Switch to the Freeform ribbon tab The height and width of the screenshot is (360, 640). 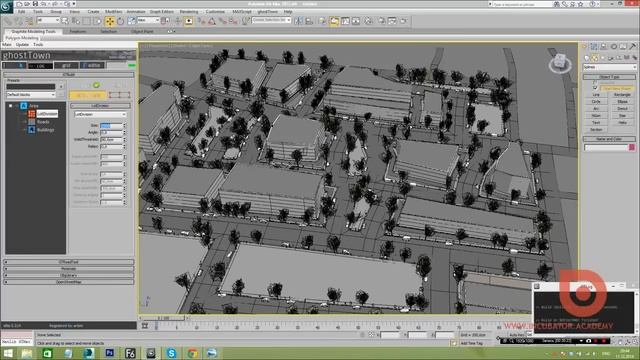pos(78,31)
